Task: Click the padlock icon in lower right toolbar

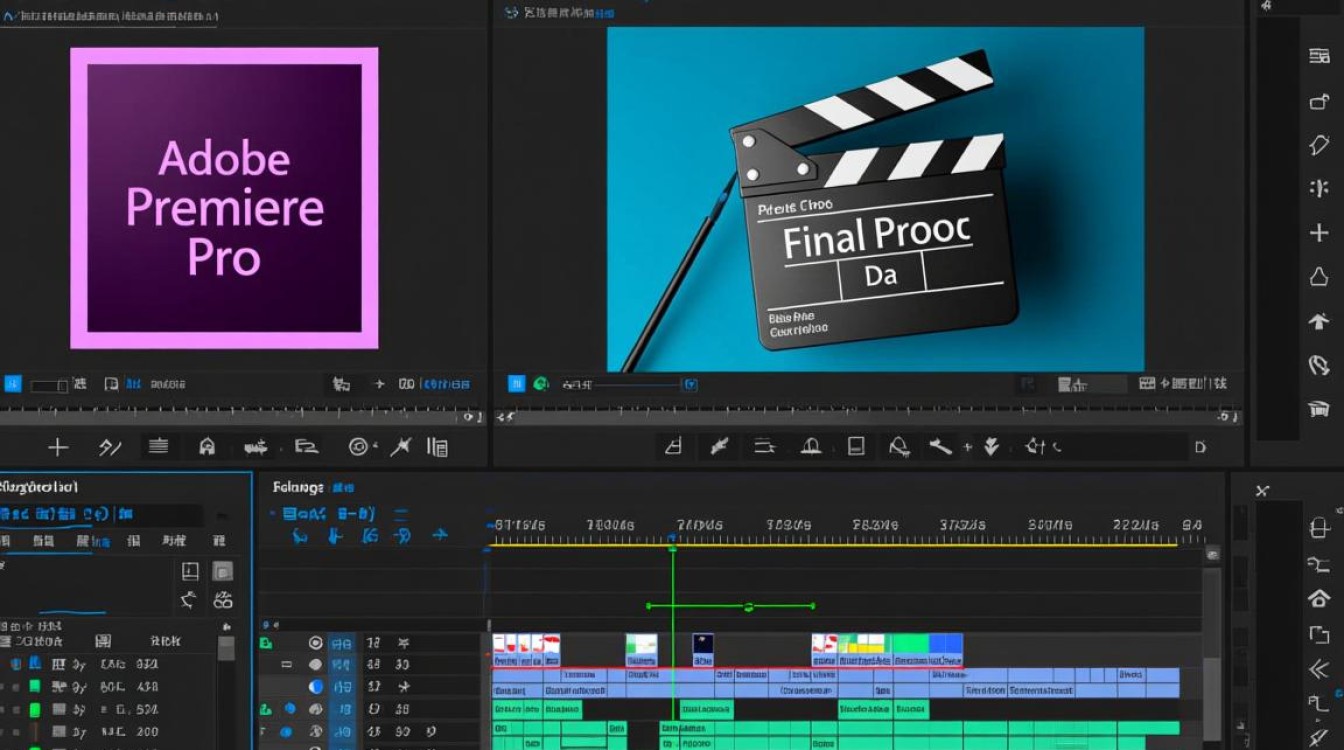Action: tap(1319, 527)
